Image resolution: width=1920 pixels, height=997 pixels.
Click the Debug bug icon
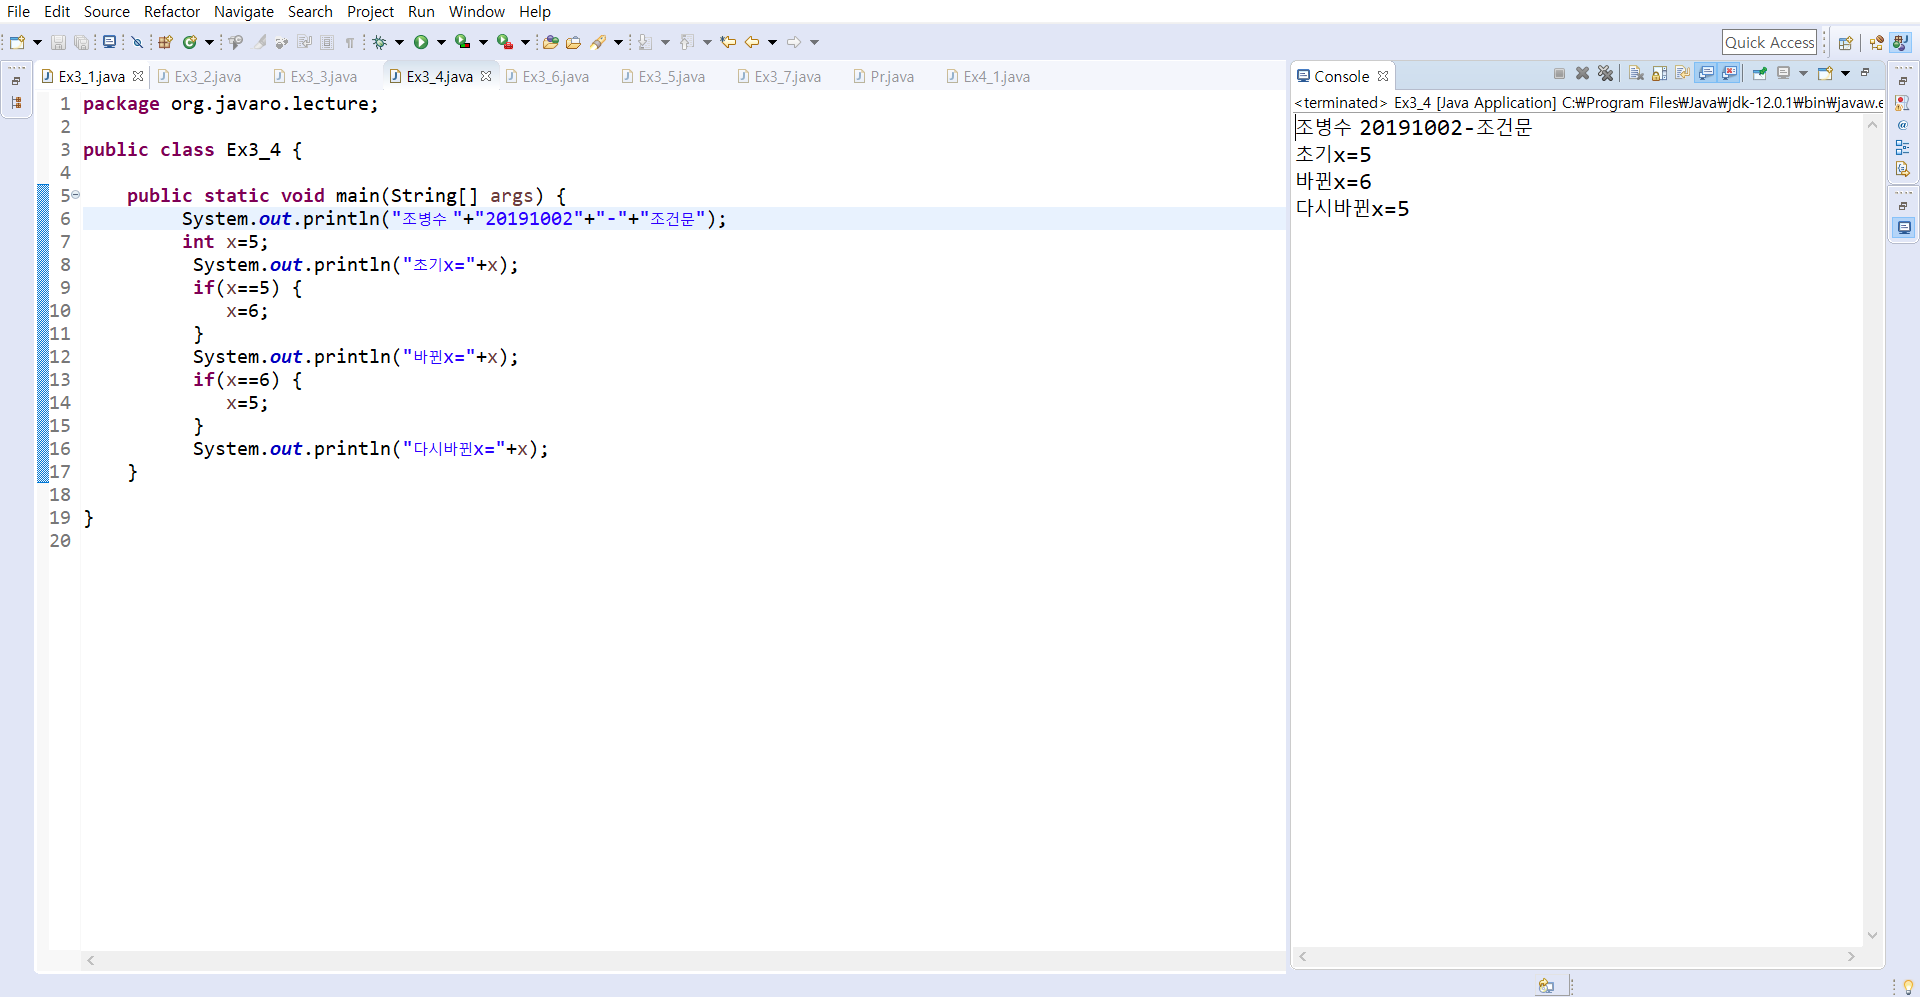point(380,42)
